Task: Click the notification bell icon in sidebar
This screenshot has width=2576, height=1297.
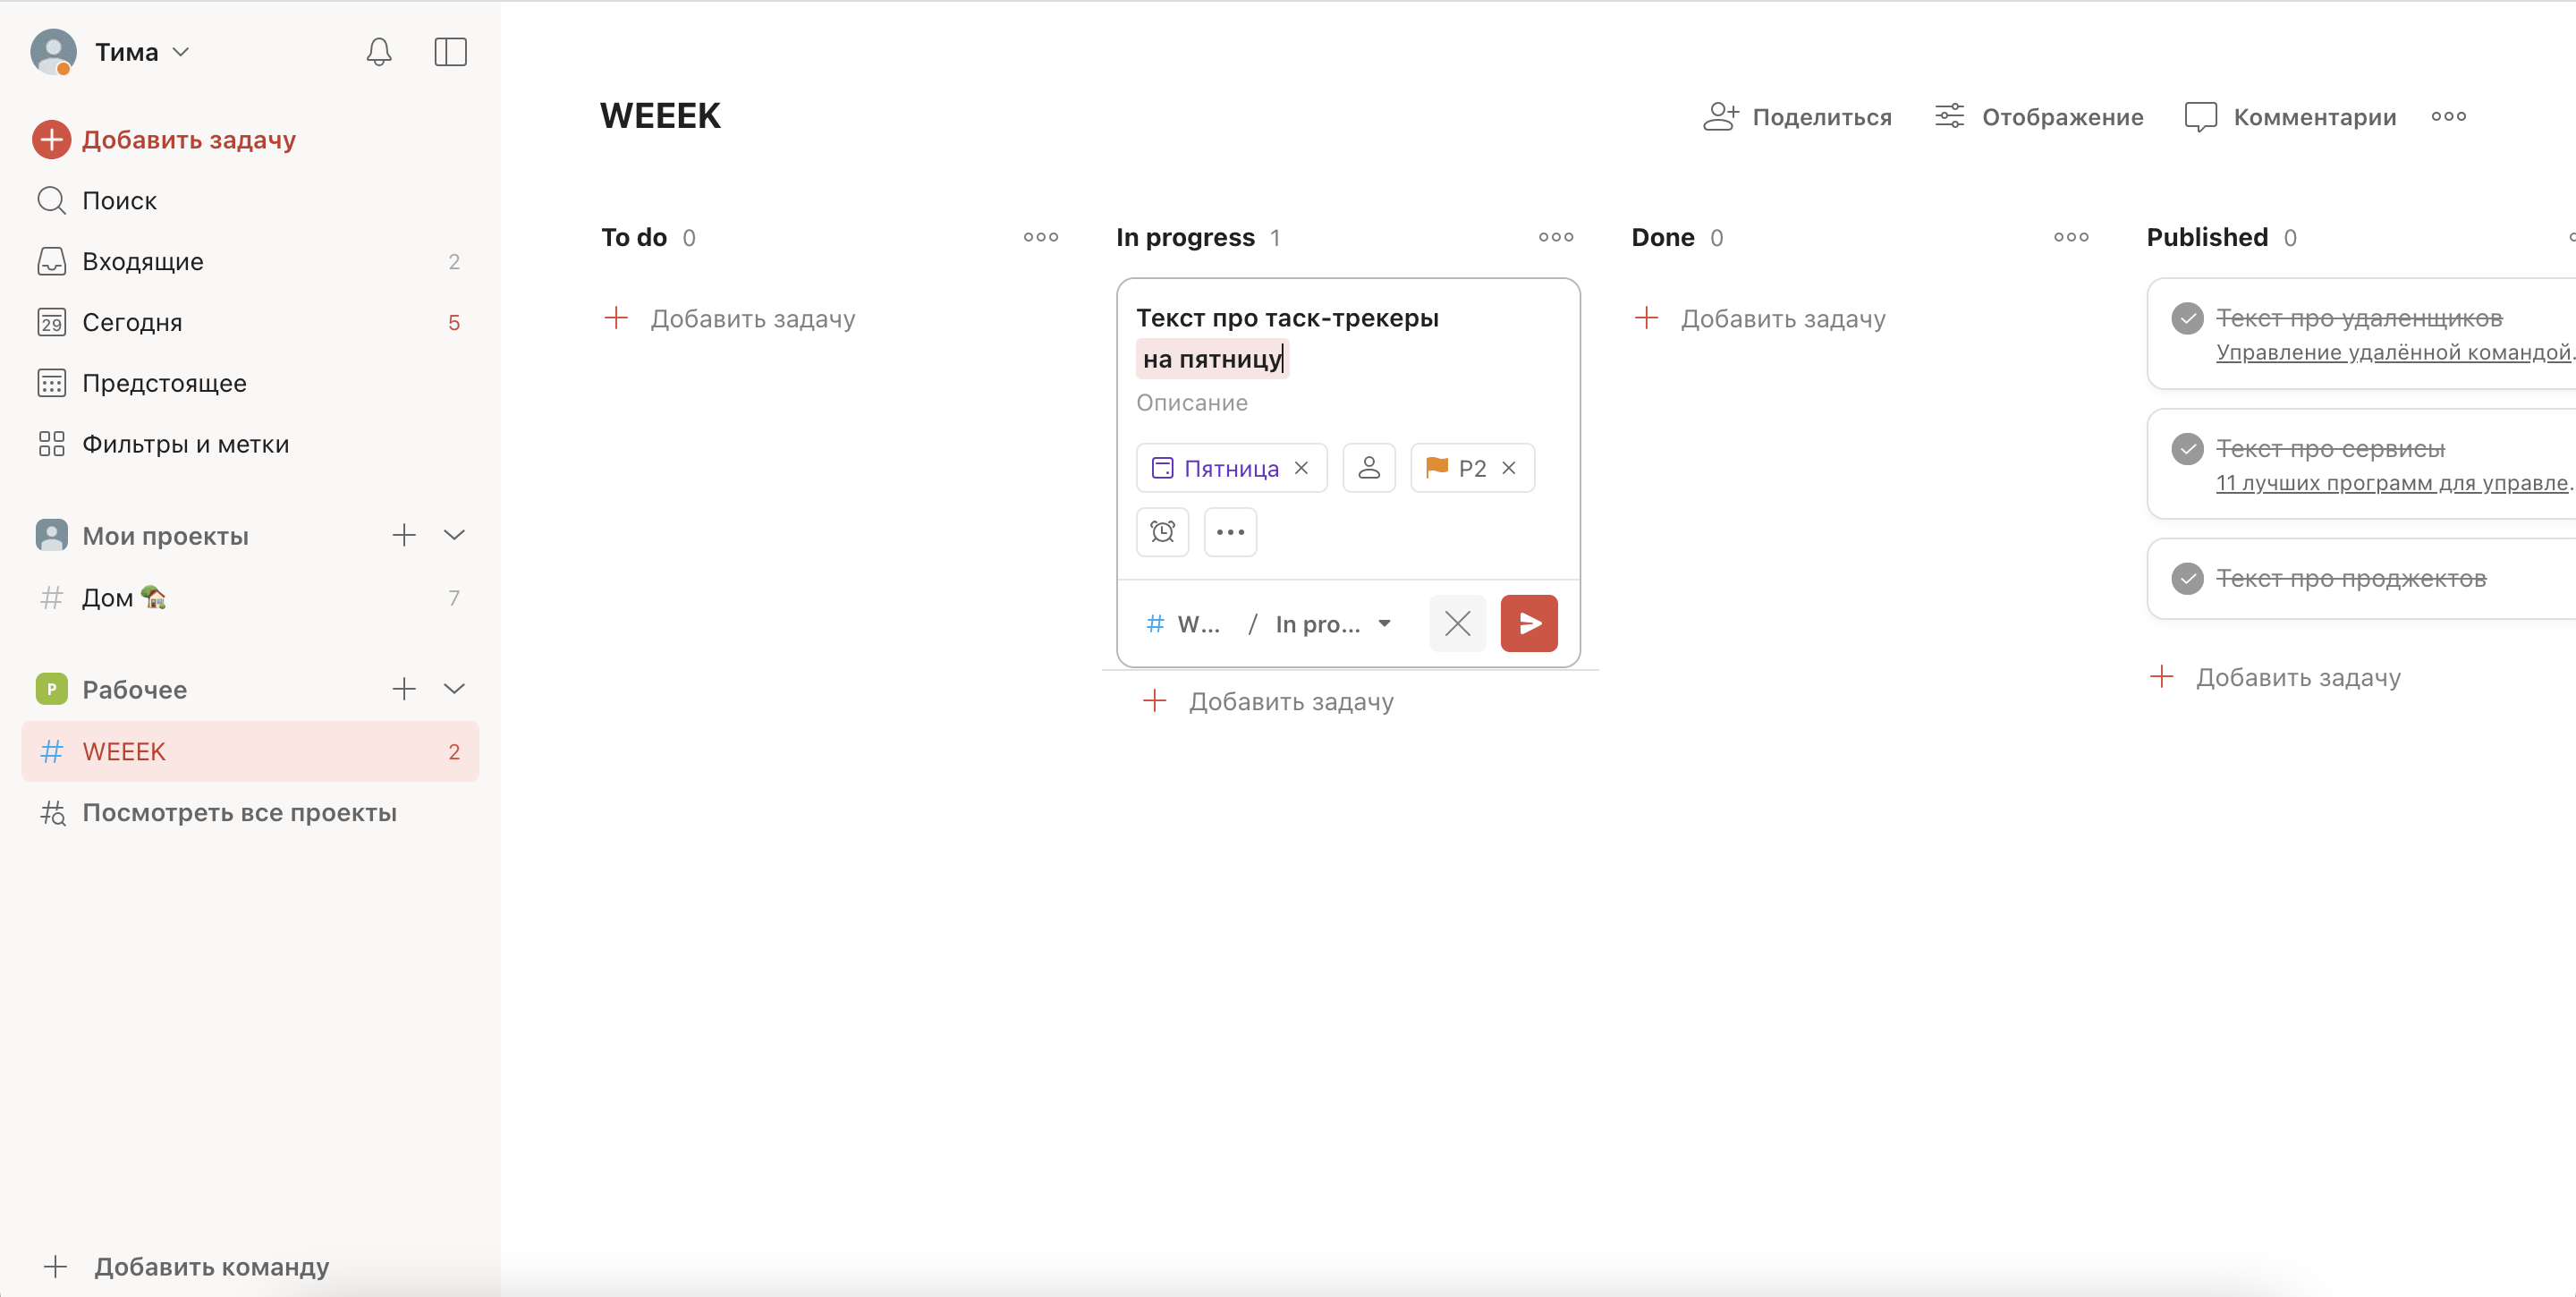Action: pyautogui.click(x=378, y=49)
